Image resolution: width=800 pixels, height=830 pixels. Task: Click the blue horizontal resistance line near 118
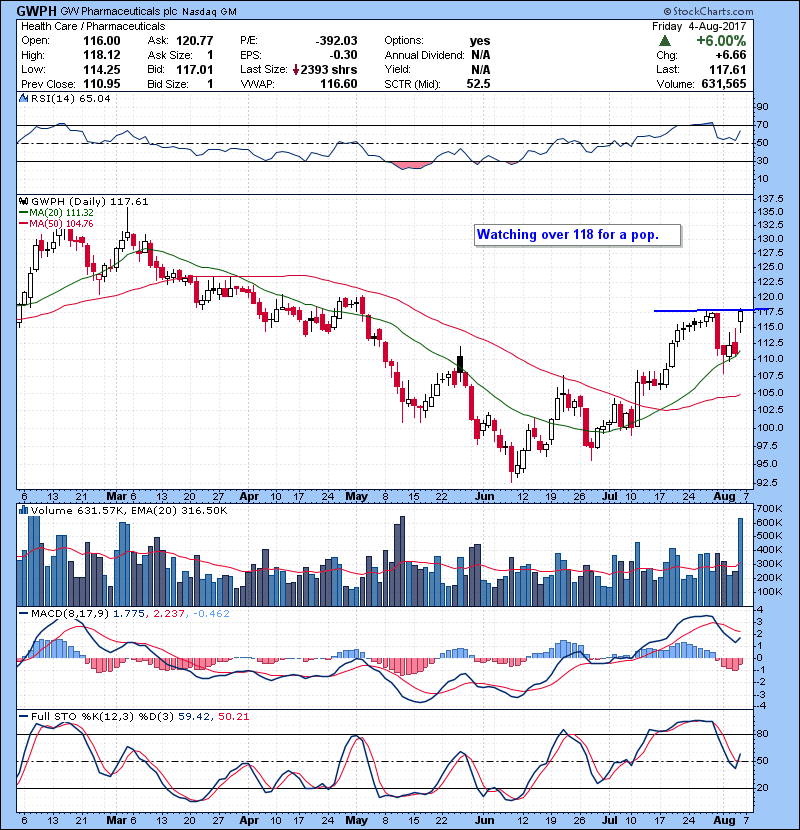tap(711, 310)
